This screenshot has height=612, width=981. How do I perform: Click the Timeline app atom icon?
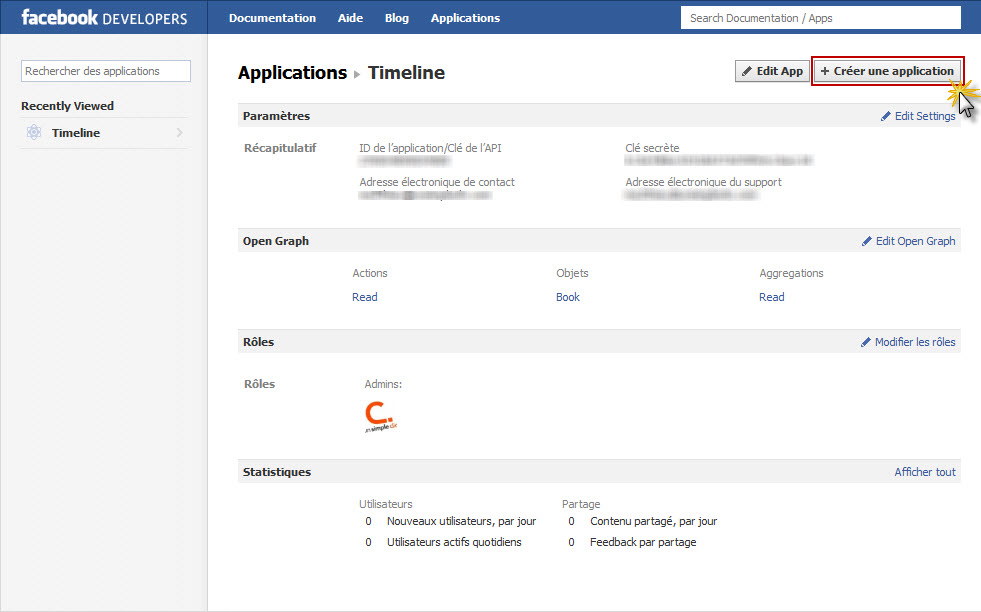click(34, 132)
